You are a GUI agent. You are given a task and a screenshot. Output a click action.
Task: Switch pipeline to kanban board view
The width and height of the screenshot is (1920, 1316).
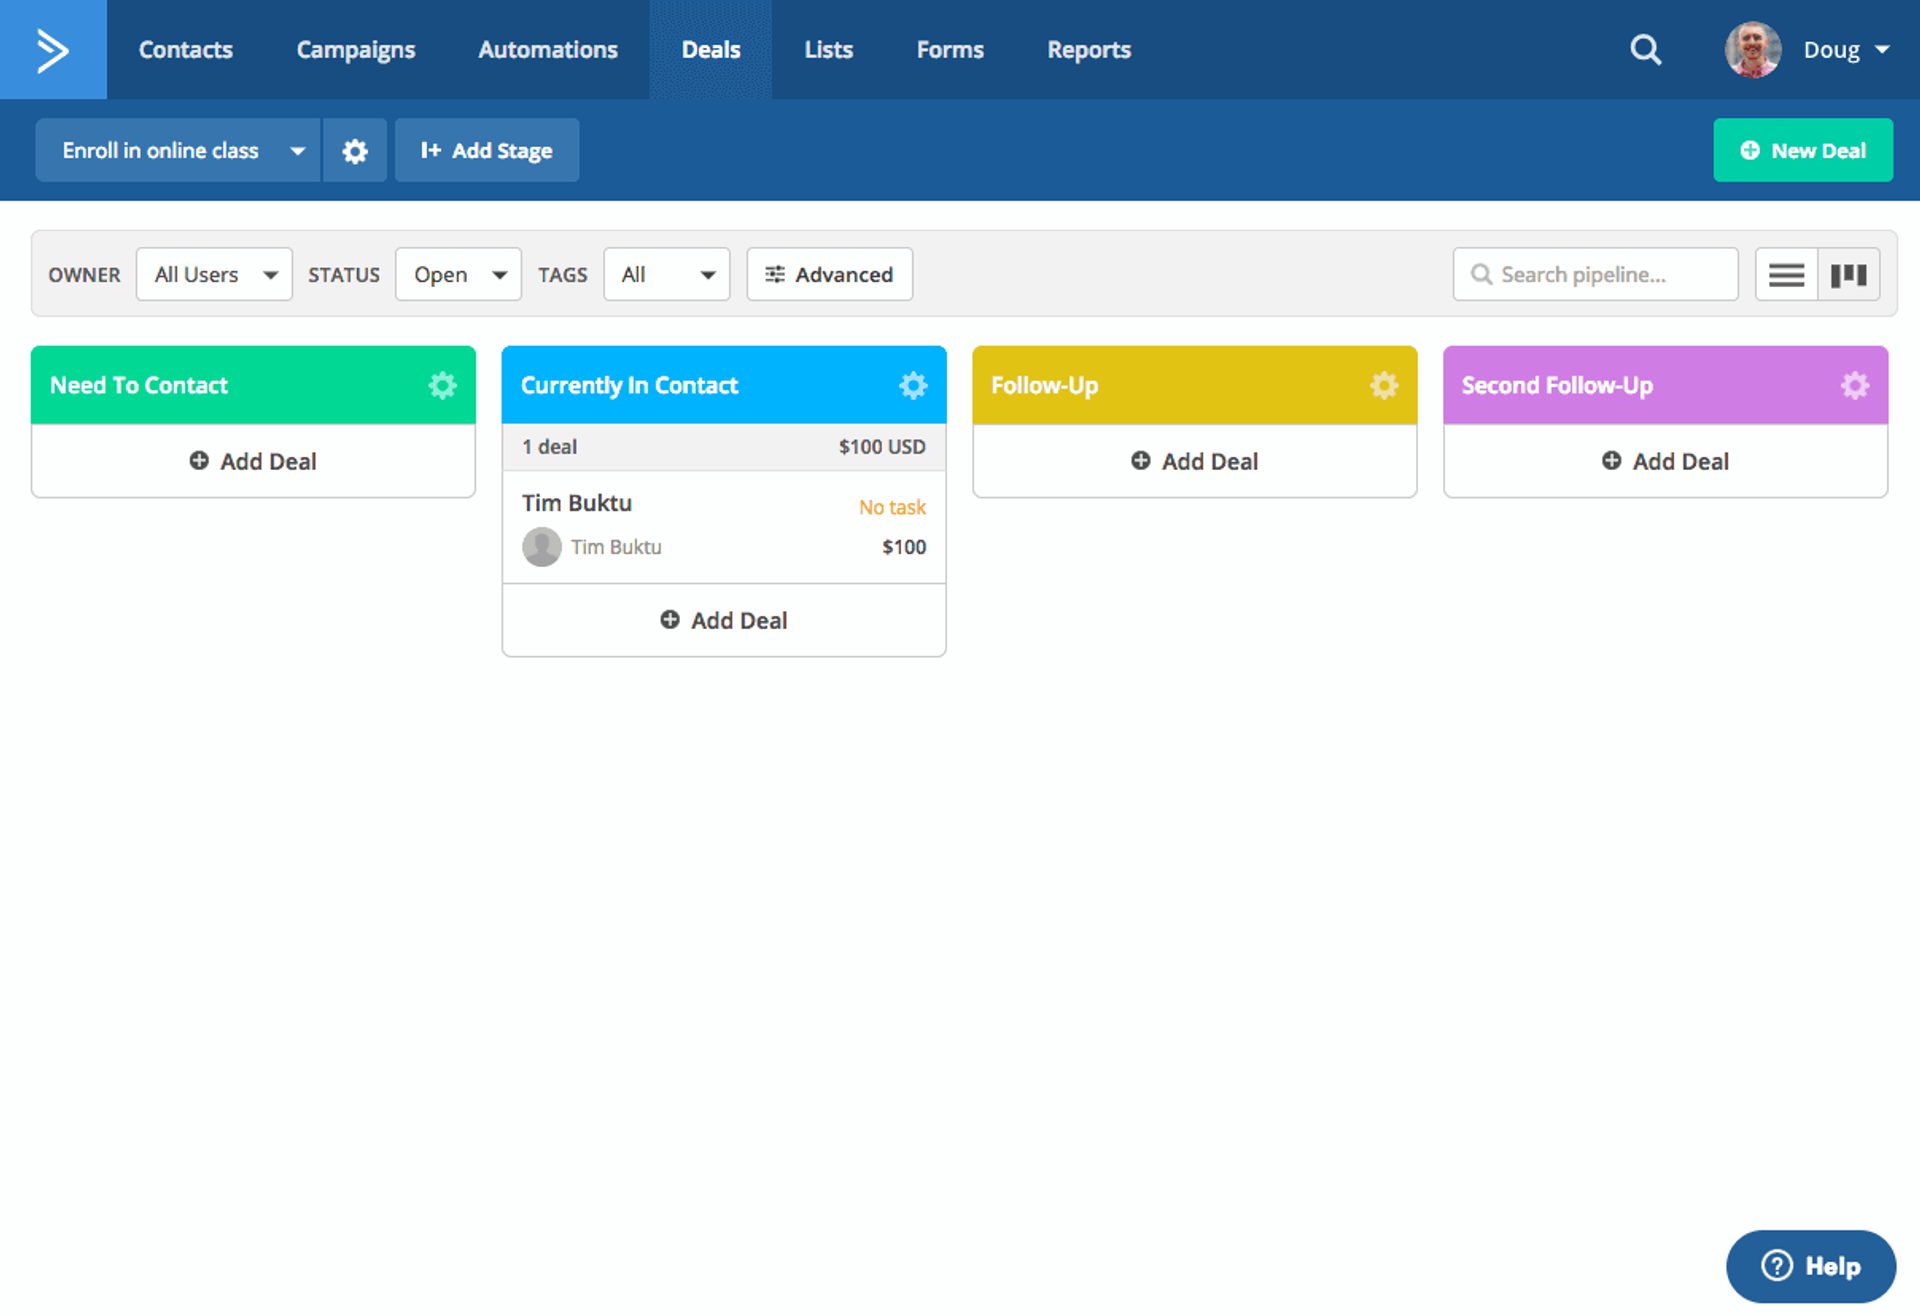pos(1849,274)
